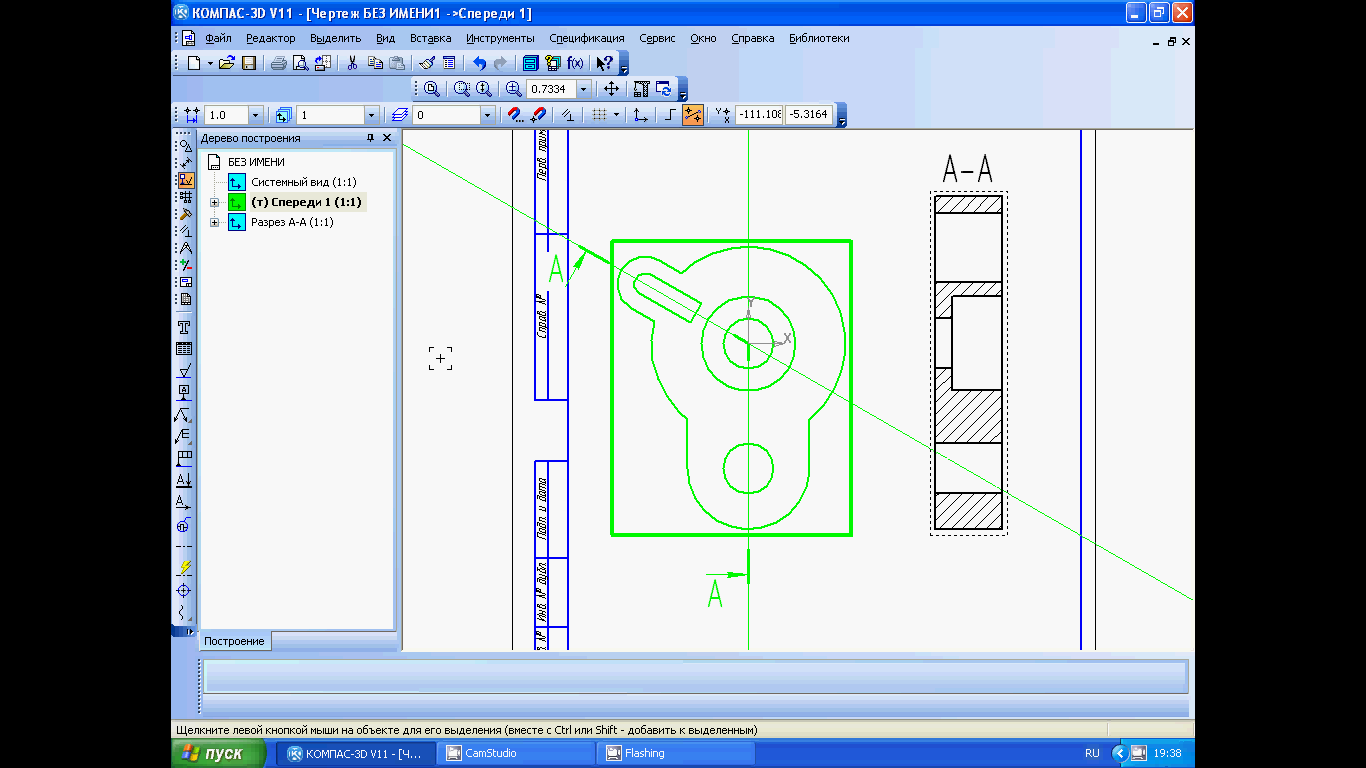
Task: Toggle the highlighted rounding mode button
Action: click(693, 115)
